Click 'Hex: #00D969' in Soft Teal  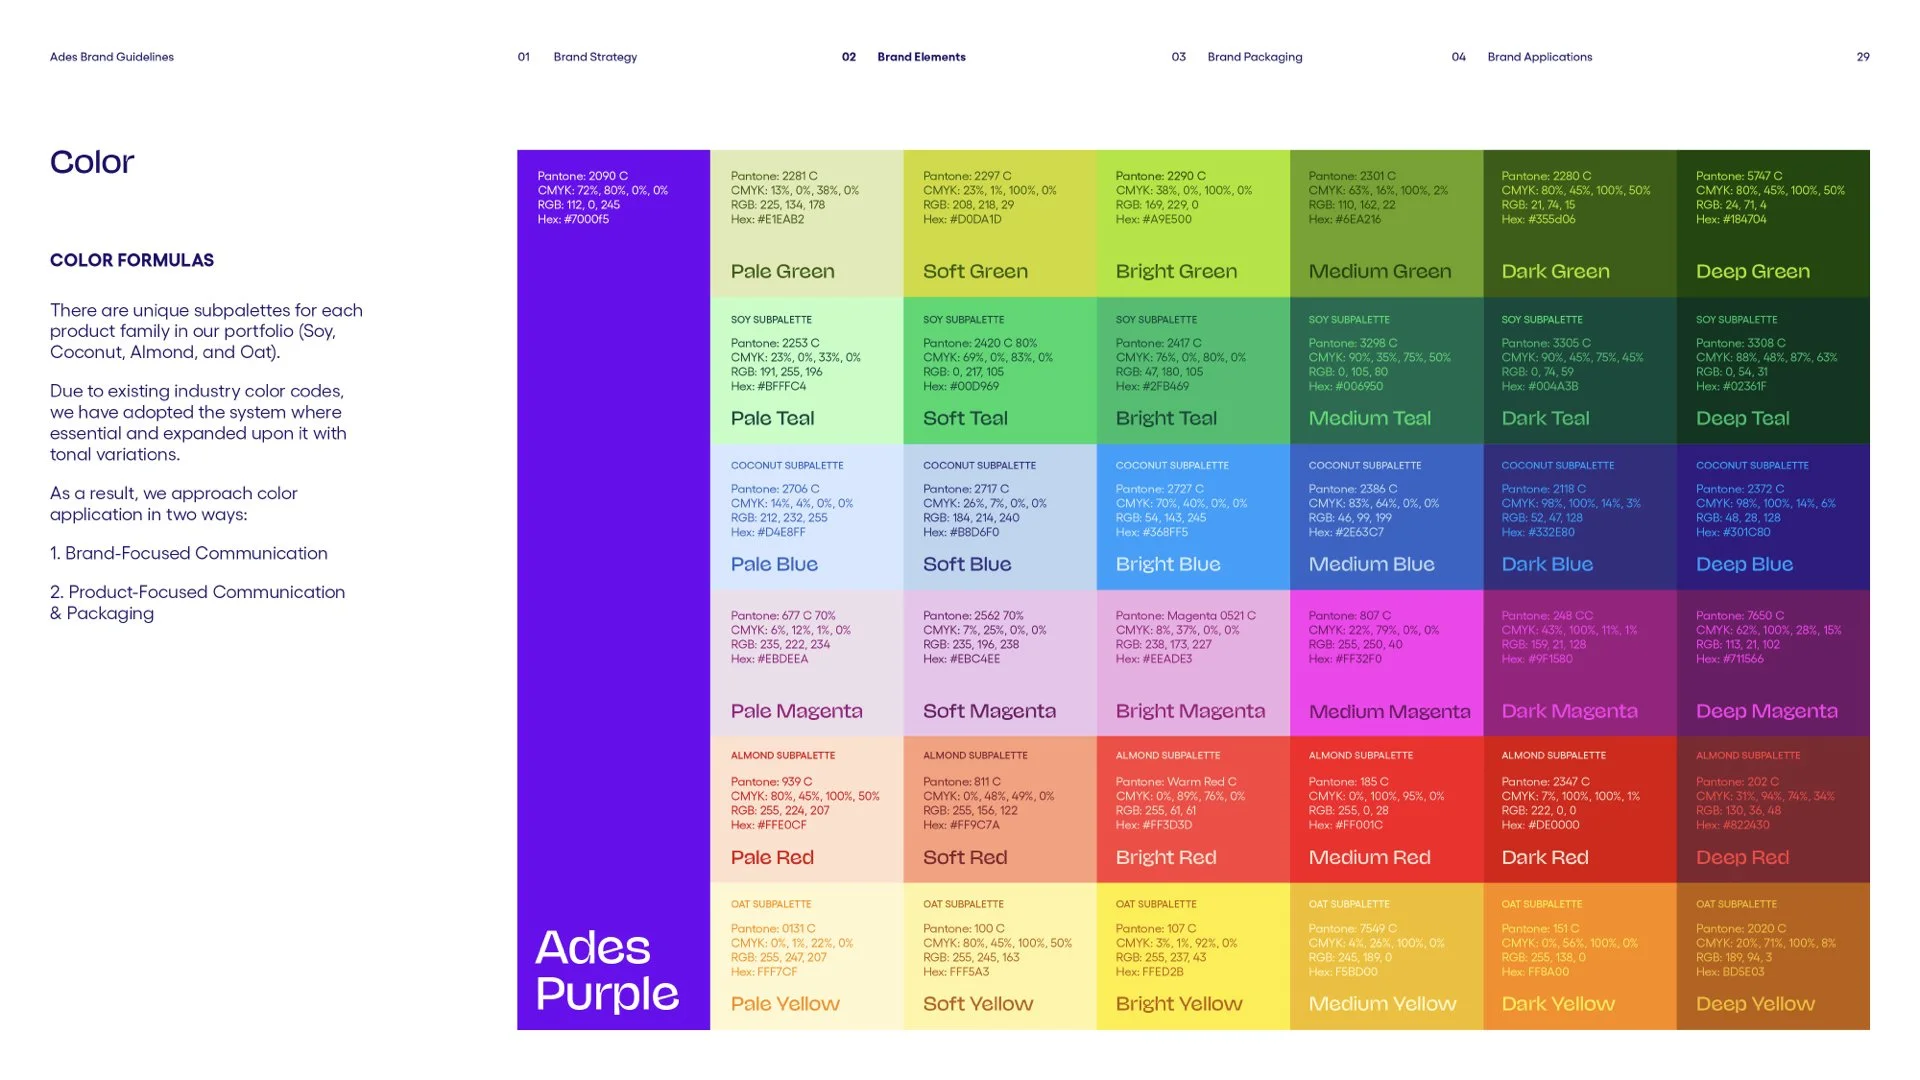(961, 386)
